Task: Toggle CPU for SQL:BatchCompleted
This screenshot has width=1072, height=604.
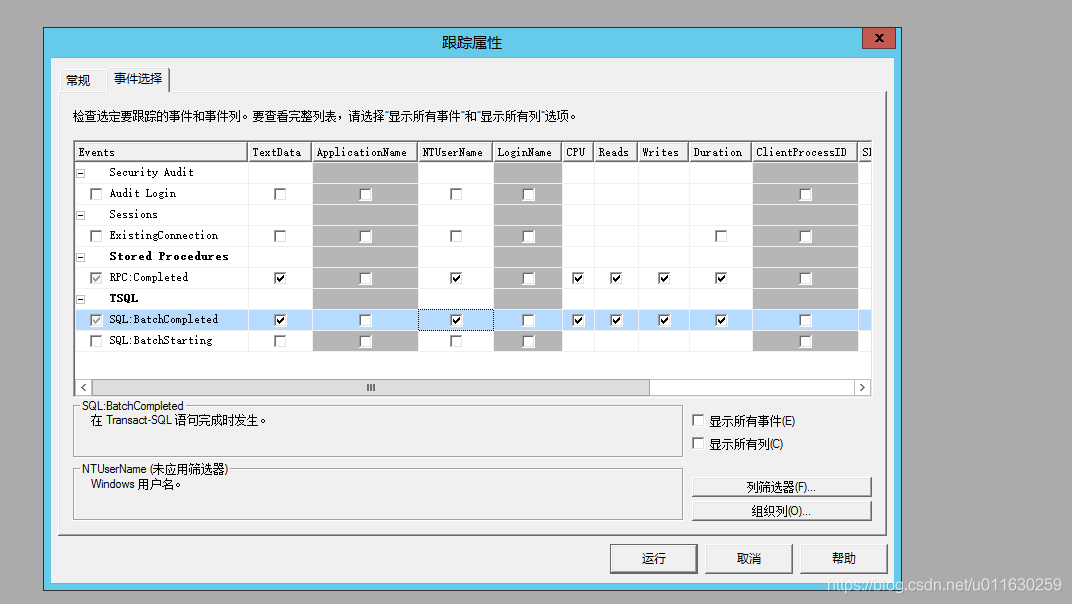Action: [x=578, y=320]
